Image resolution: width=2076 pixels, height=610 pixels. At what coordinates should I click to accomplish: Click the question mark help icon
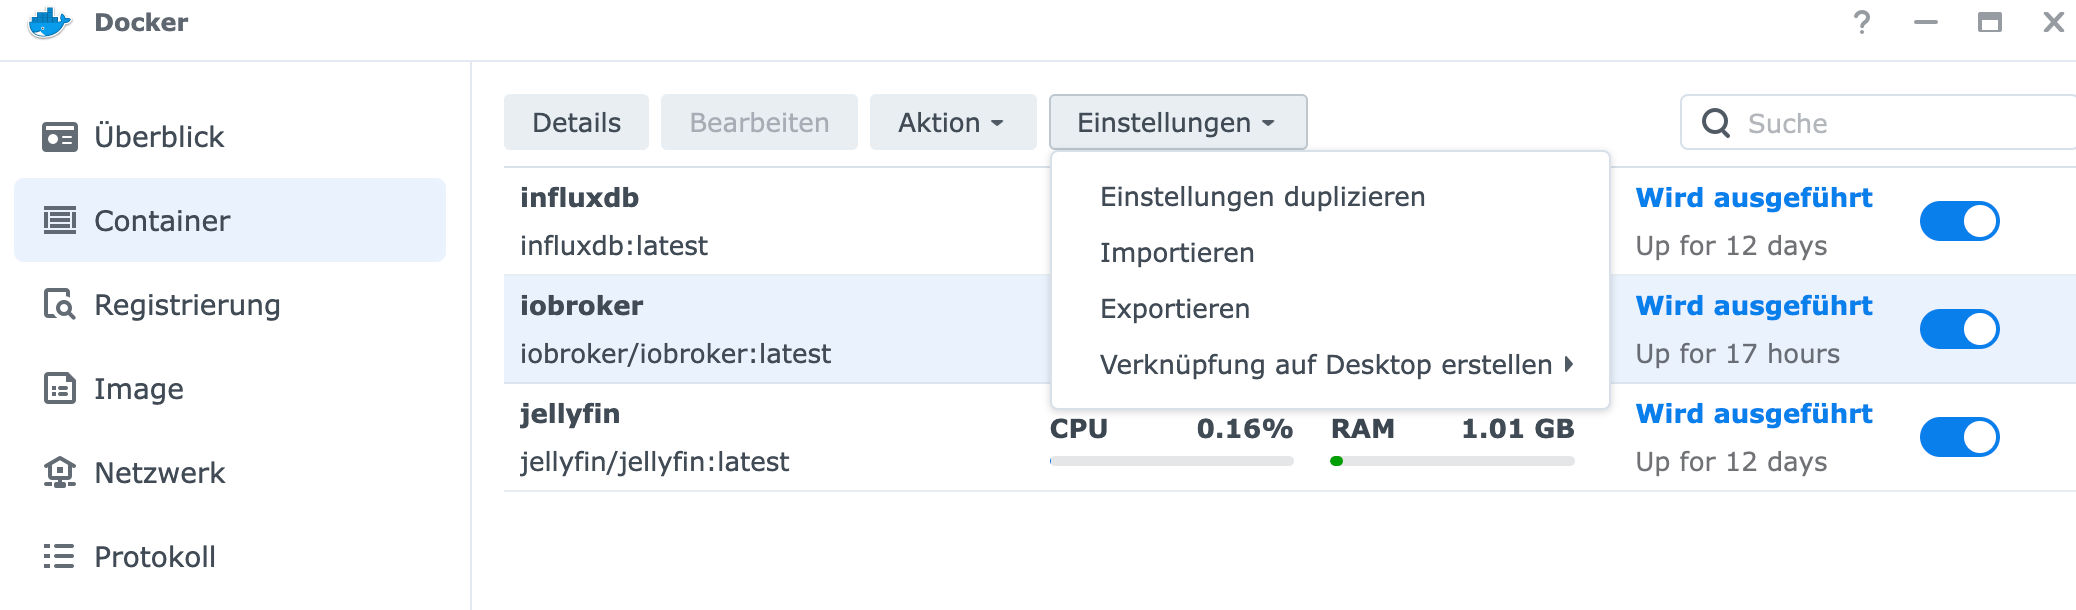click(1861, 22)
